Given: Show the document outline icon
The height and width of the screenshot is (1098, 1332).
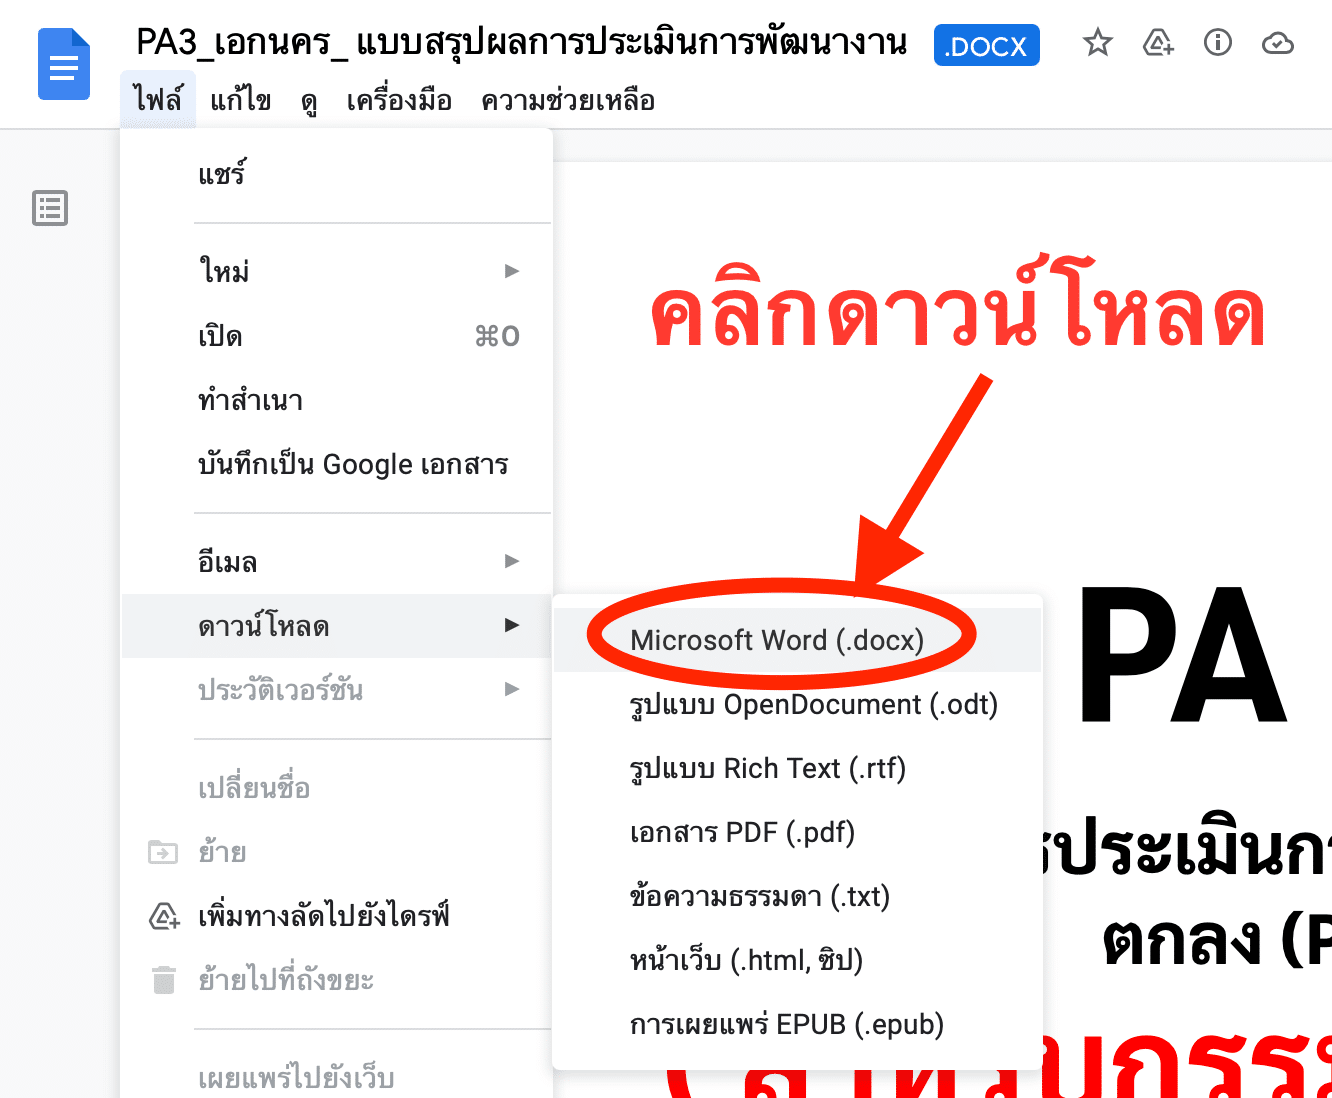Looking at the screenshot, I should click(50, 208).
